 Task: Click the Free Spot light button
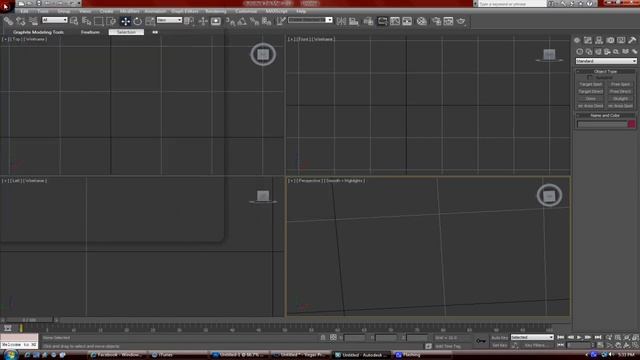(620, 84)
